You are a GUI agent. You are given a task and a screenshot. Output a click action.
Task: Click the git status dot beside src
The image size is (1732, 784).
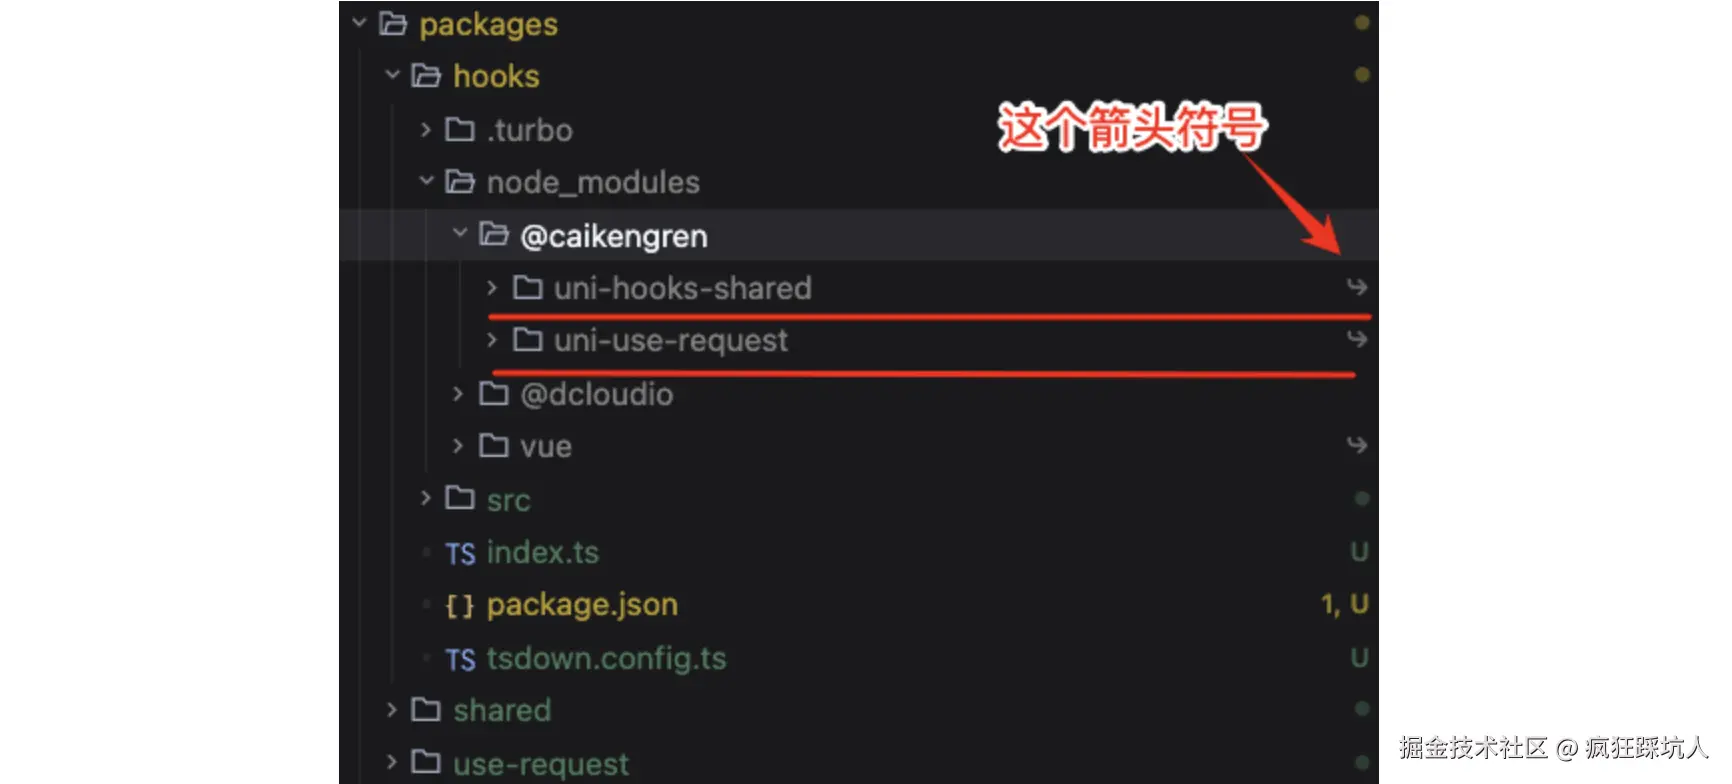1361,498
